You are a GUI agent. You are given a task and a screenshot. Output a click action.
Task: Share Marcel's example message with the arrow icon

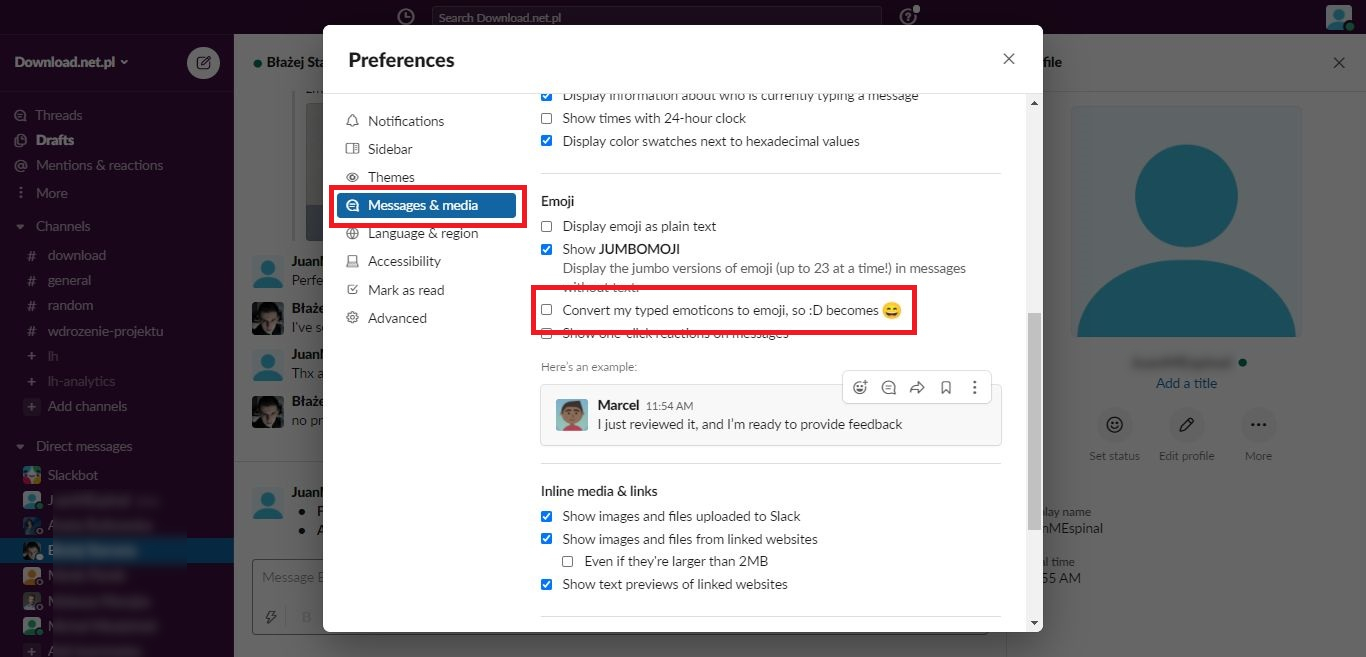point(917,388)
